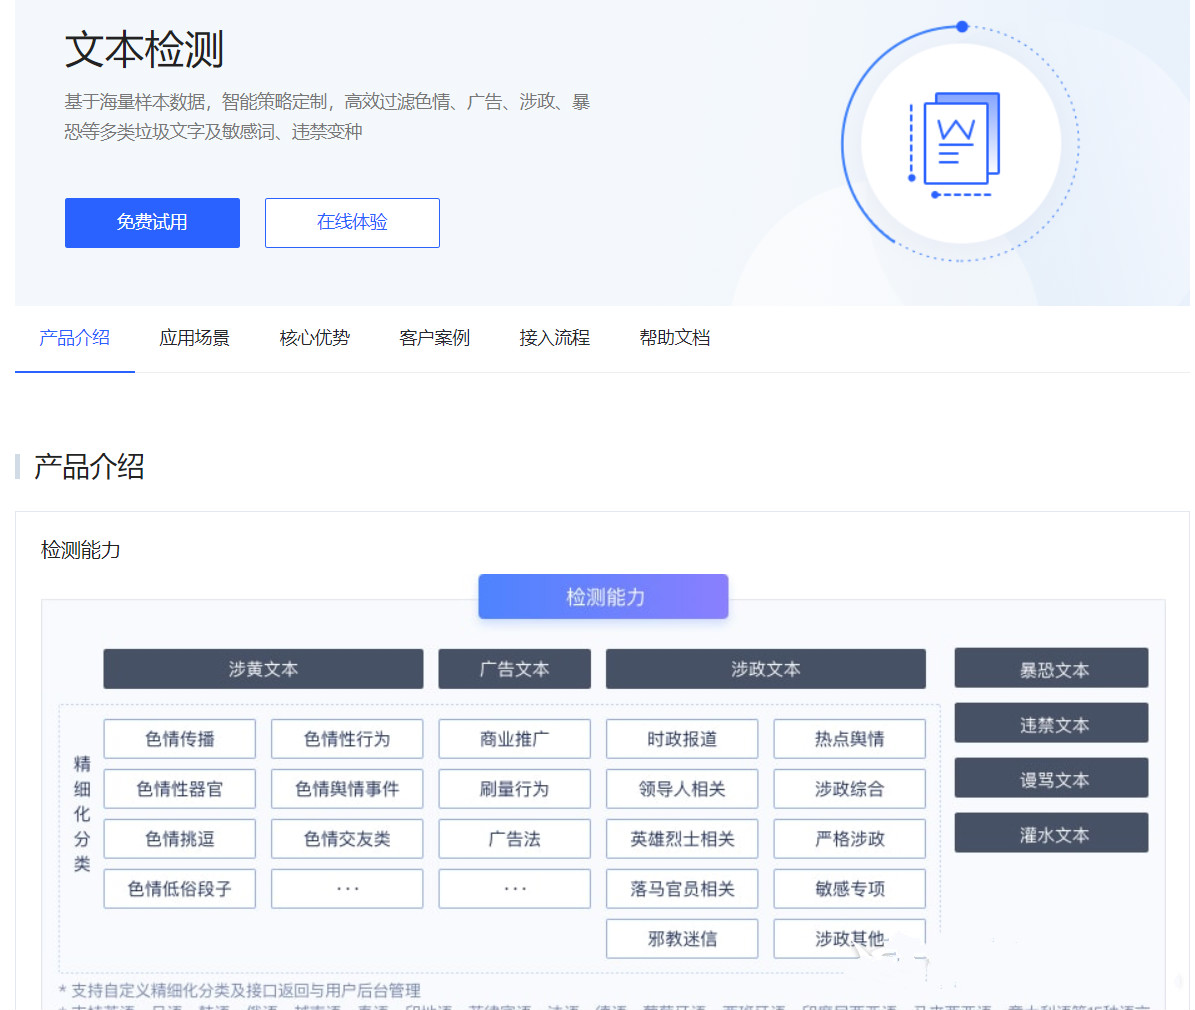Screen dimensions: 1195x1010
Task: Select the 谩骂文本 category block
Action: [1051, 778]
